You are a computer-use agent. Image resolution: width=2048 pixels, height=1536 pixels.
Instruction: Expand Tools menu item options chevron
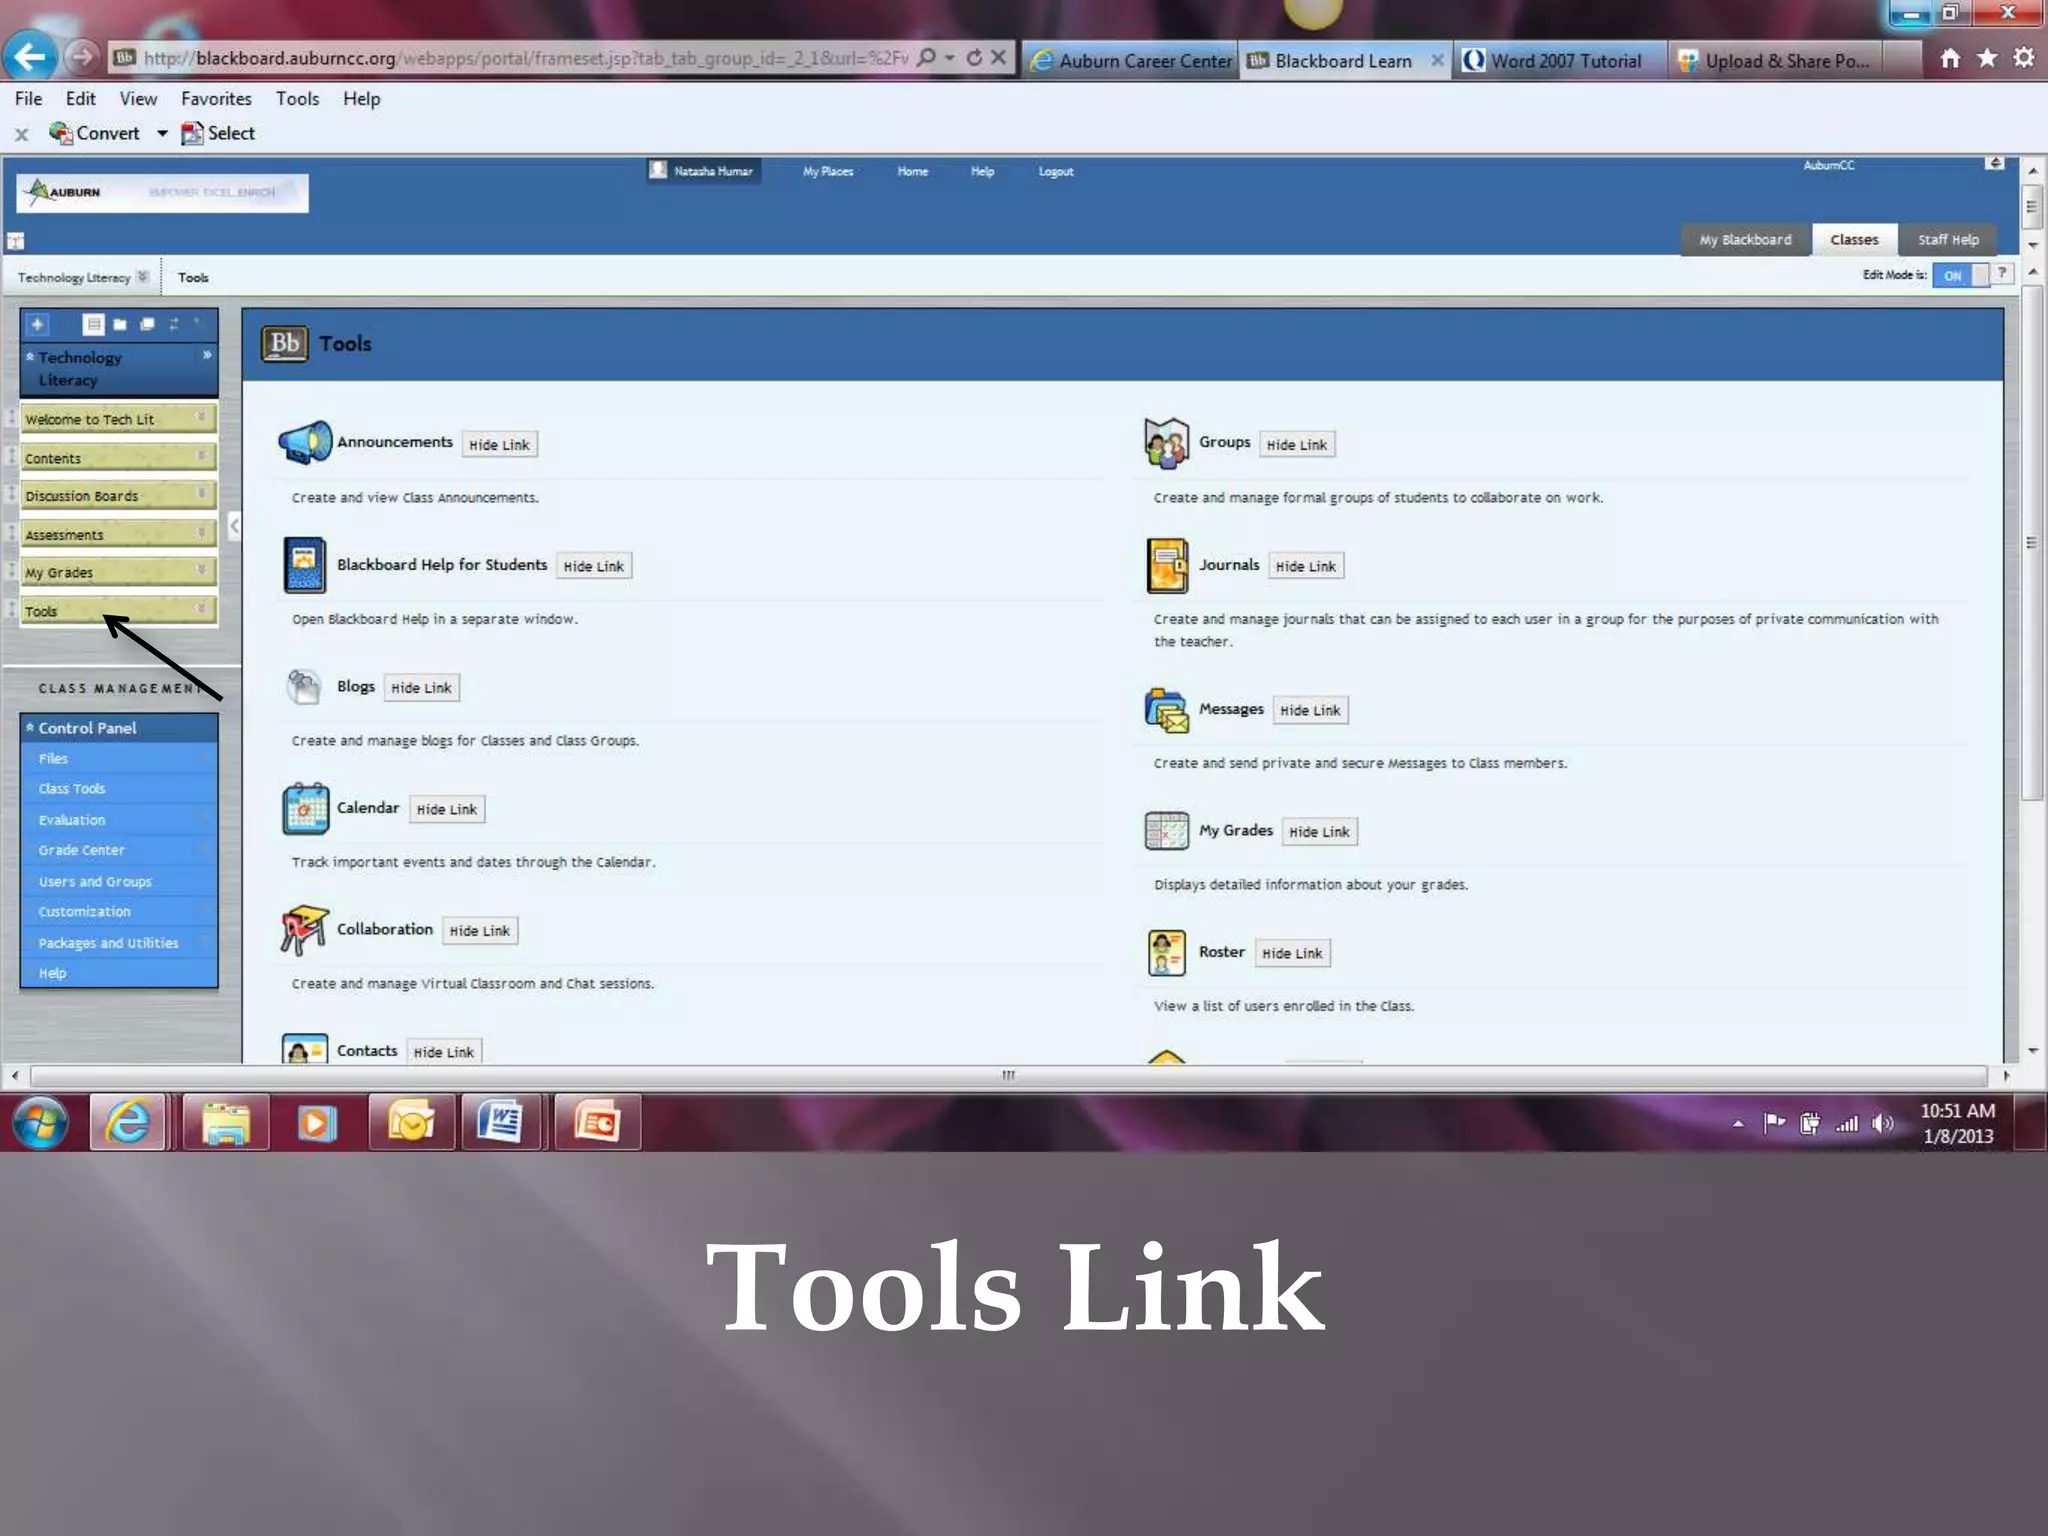(x=201, y=609)
